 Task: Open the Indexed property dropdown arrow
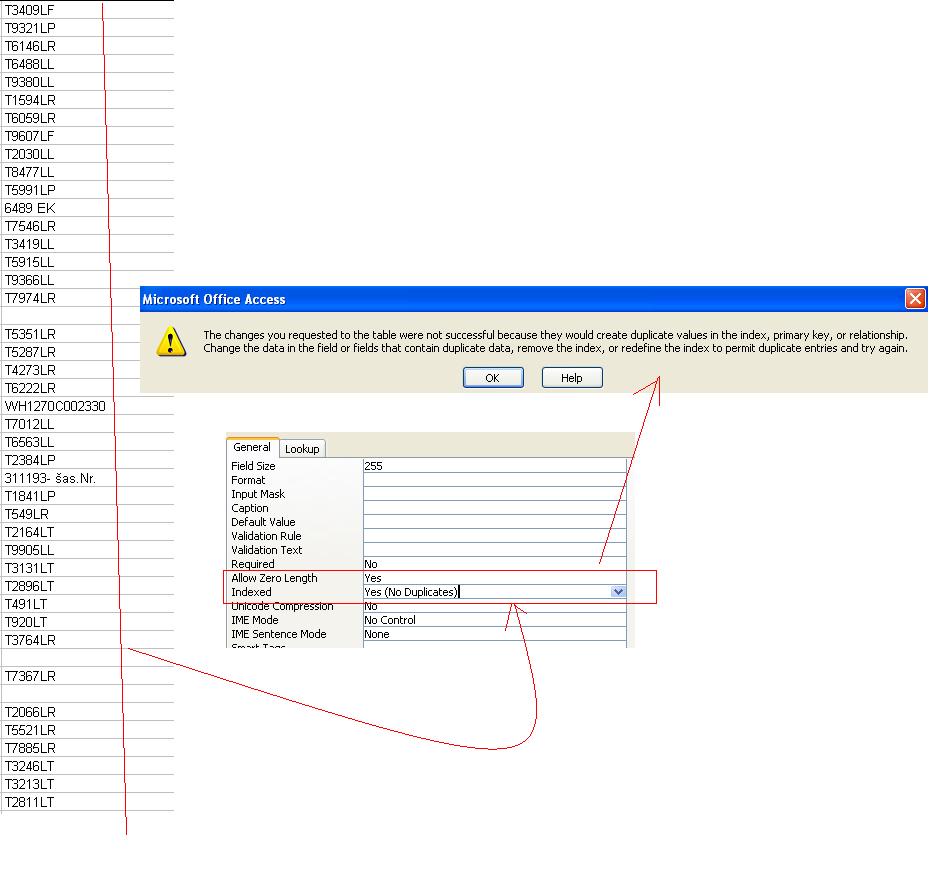coord(618,592)
